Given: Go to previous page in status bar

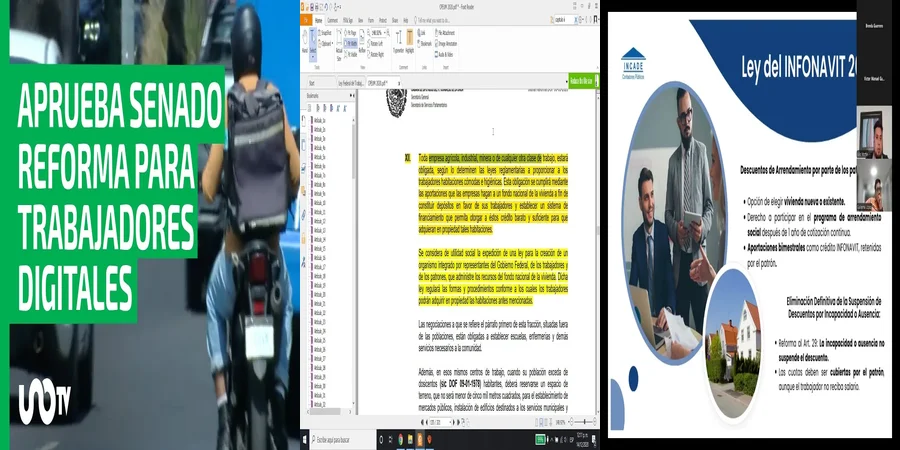Looking at the screenshot, I should click(x=426, y=422).
